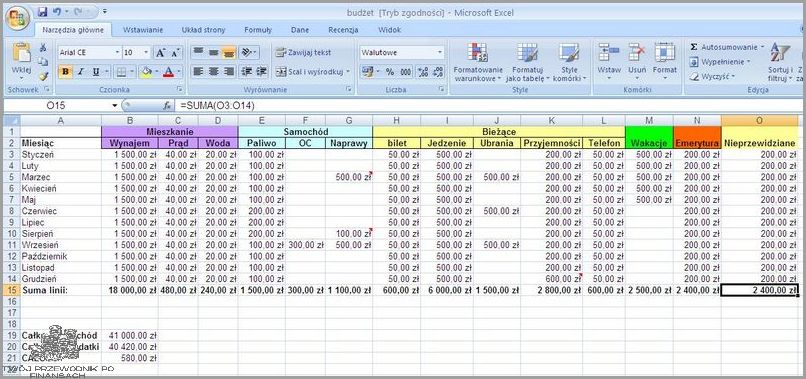Save the workbook from Quick Access toolbar
This screenshot has width=806, height=379.
[x=43, y=11]
